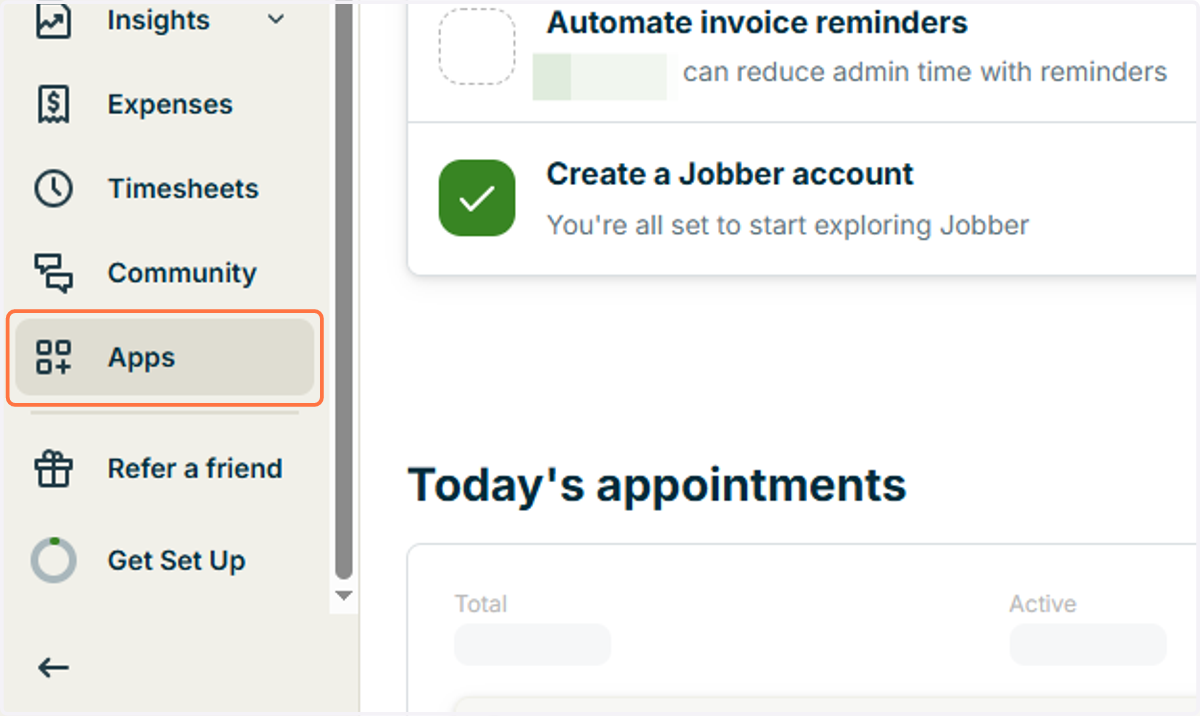
Task: Click the Community chat bubbles icon
Action: pos(53,273)
